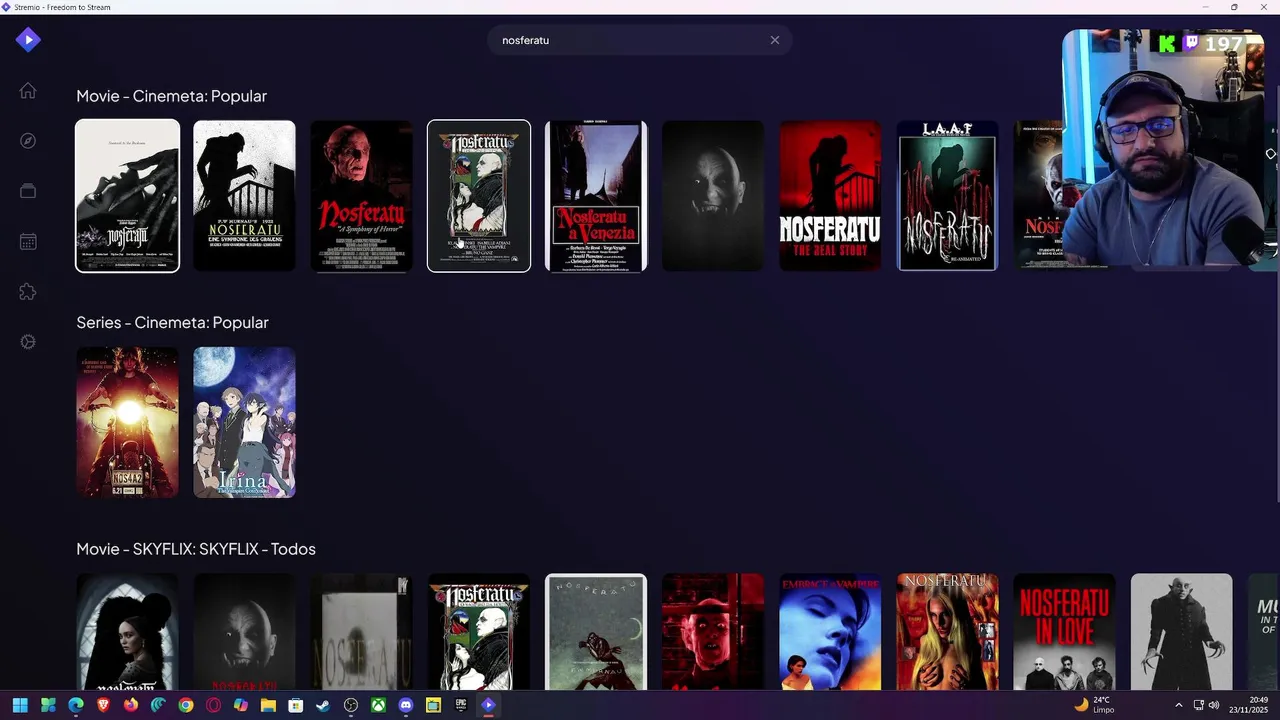
Task: Select L.A.A.F Nosferatu Re-Animated poster
Action: click(947, 196)
